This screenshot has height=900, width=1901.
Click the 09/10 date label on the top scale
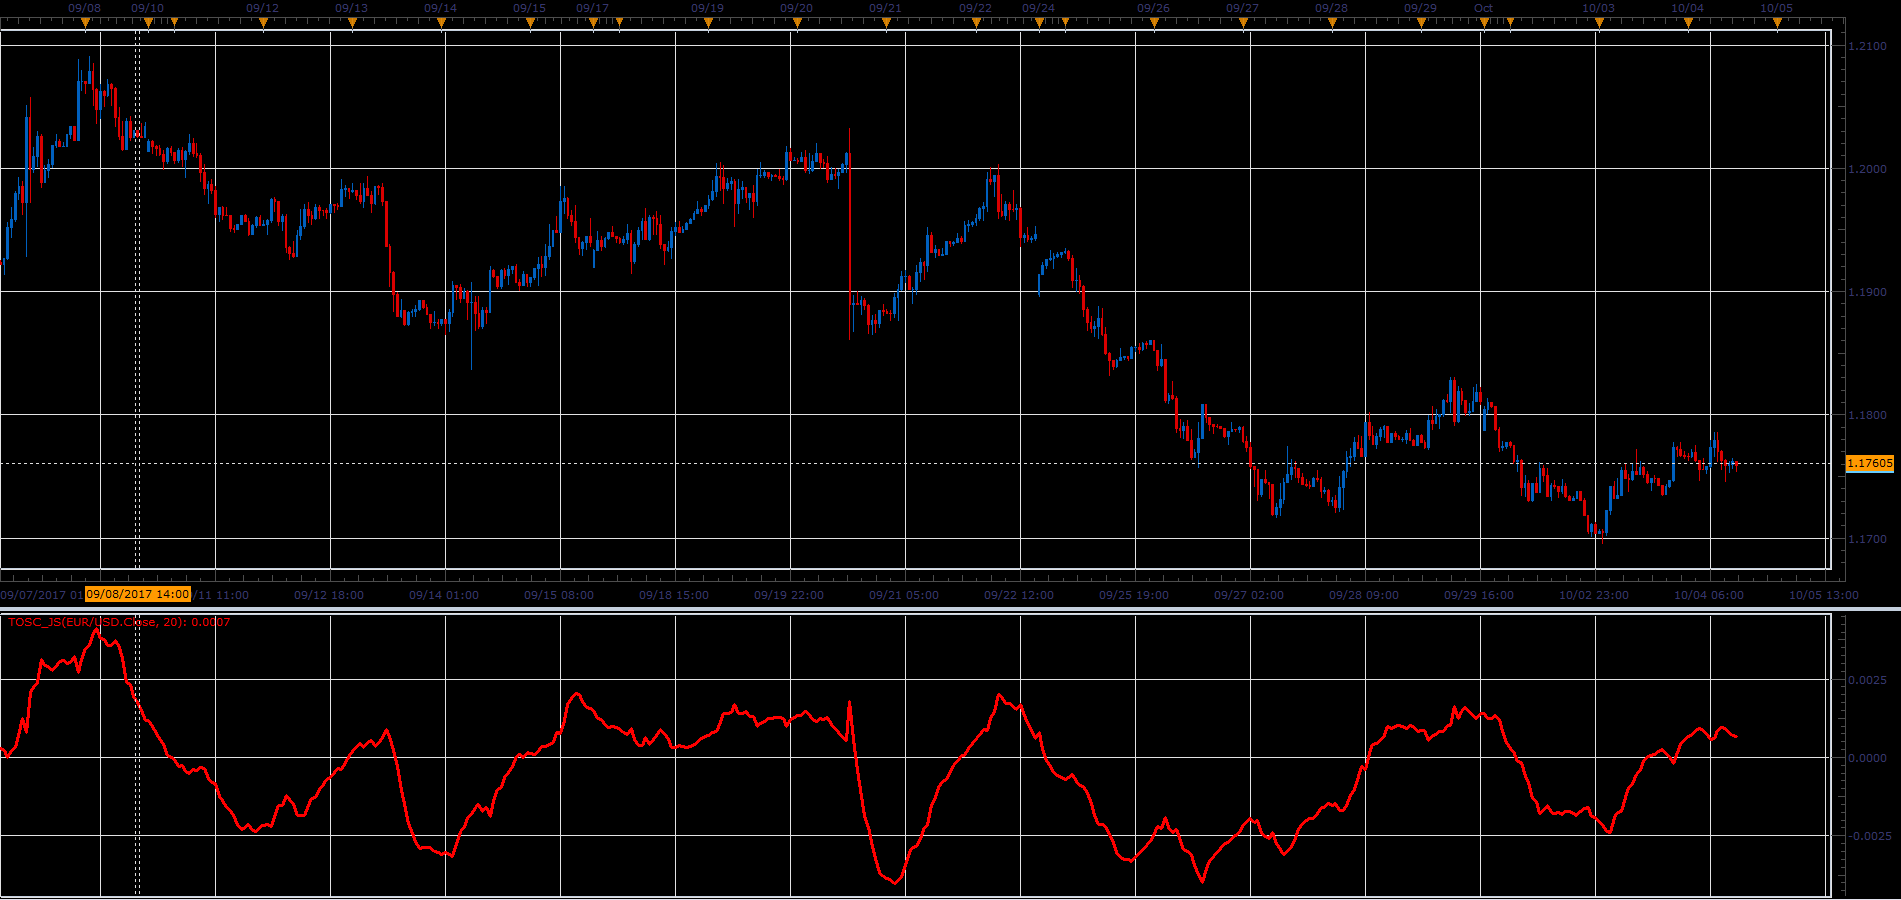tap(147, 8)
